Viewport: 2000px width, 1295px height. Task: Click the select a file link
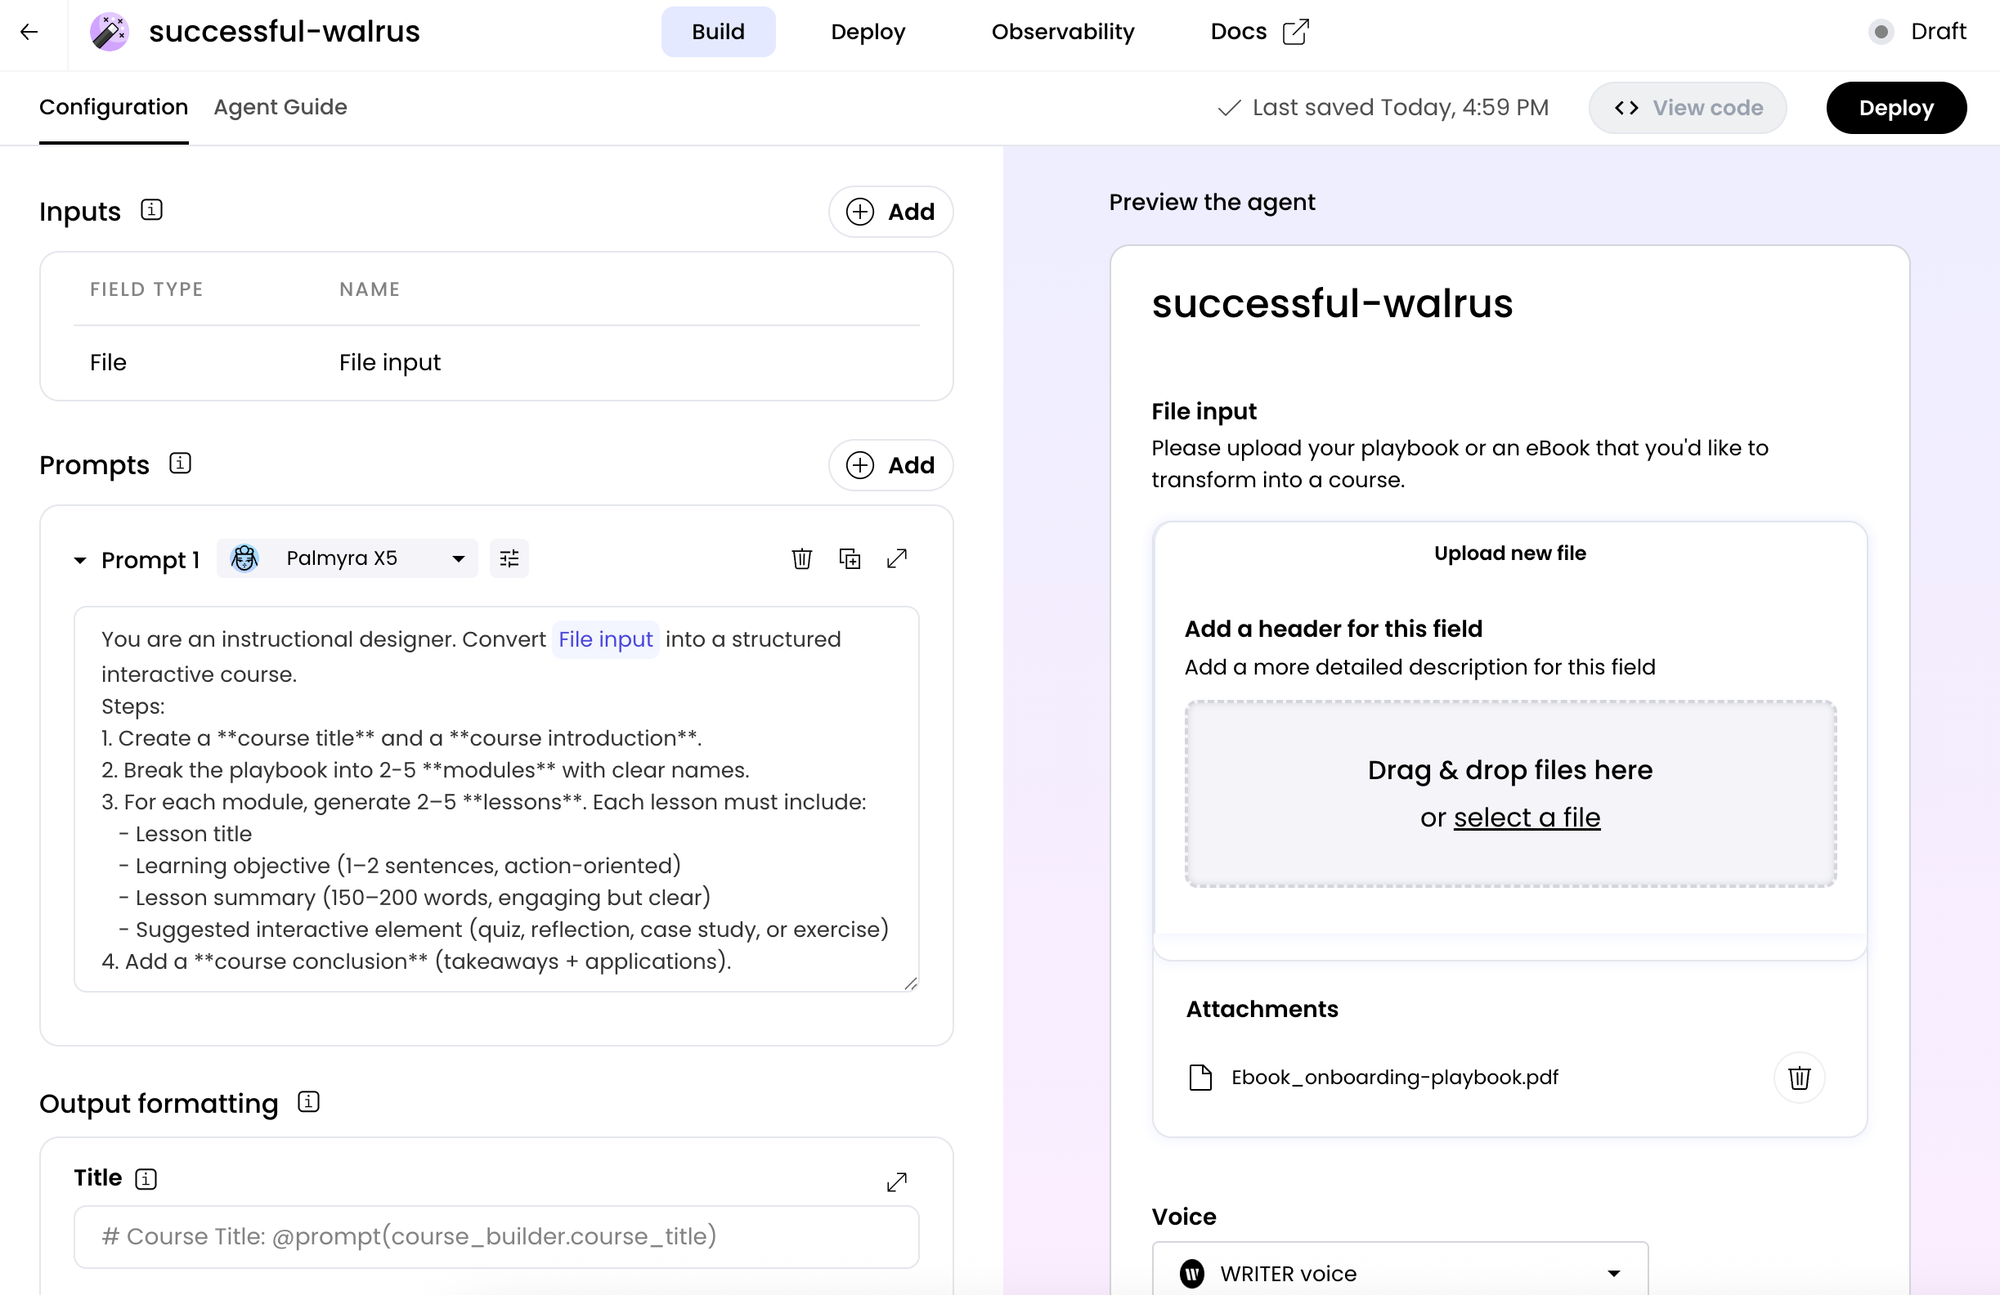pyautogui.click(x=1526, y=818)
